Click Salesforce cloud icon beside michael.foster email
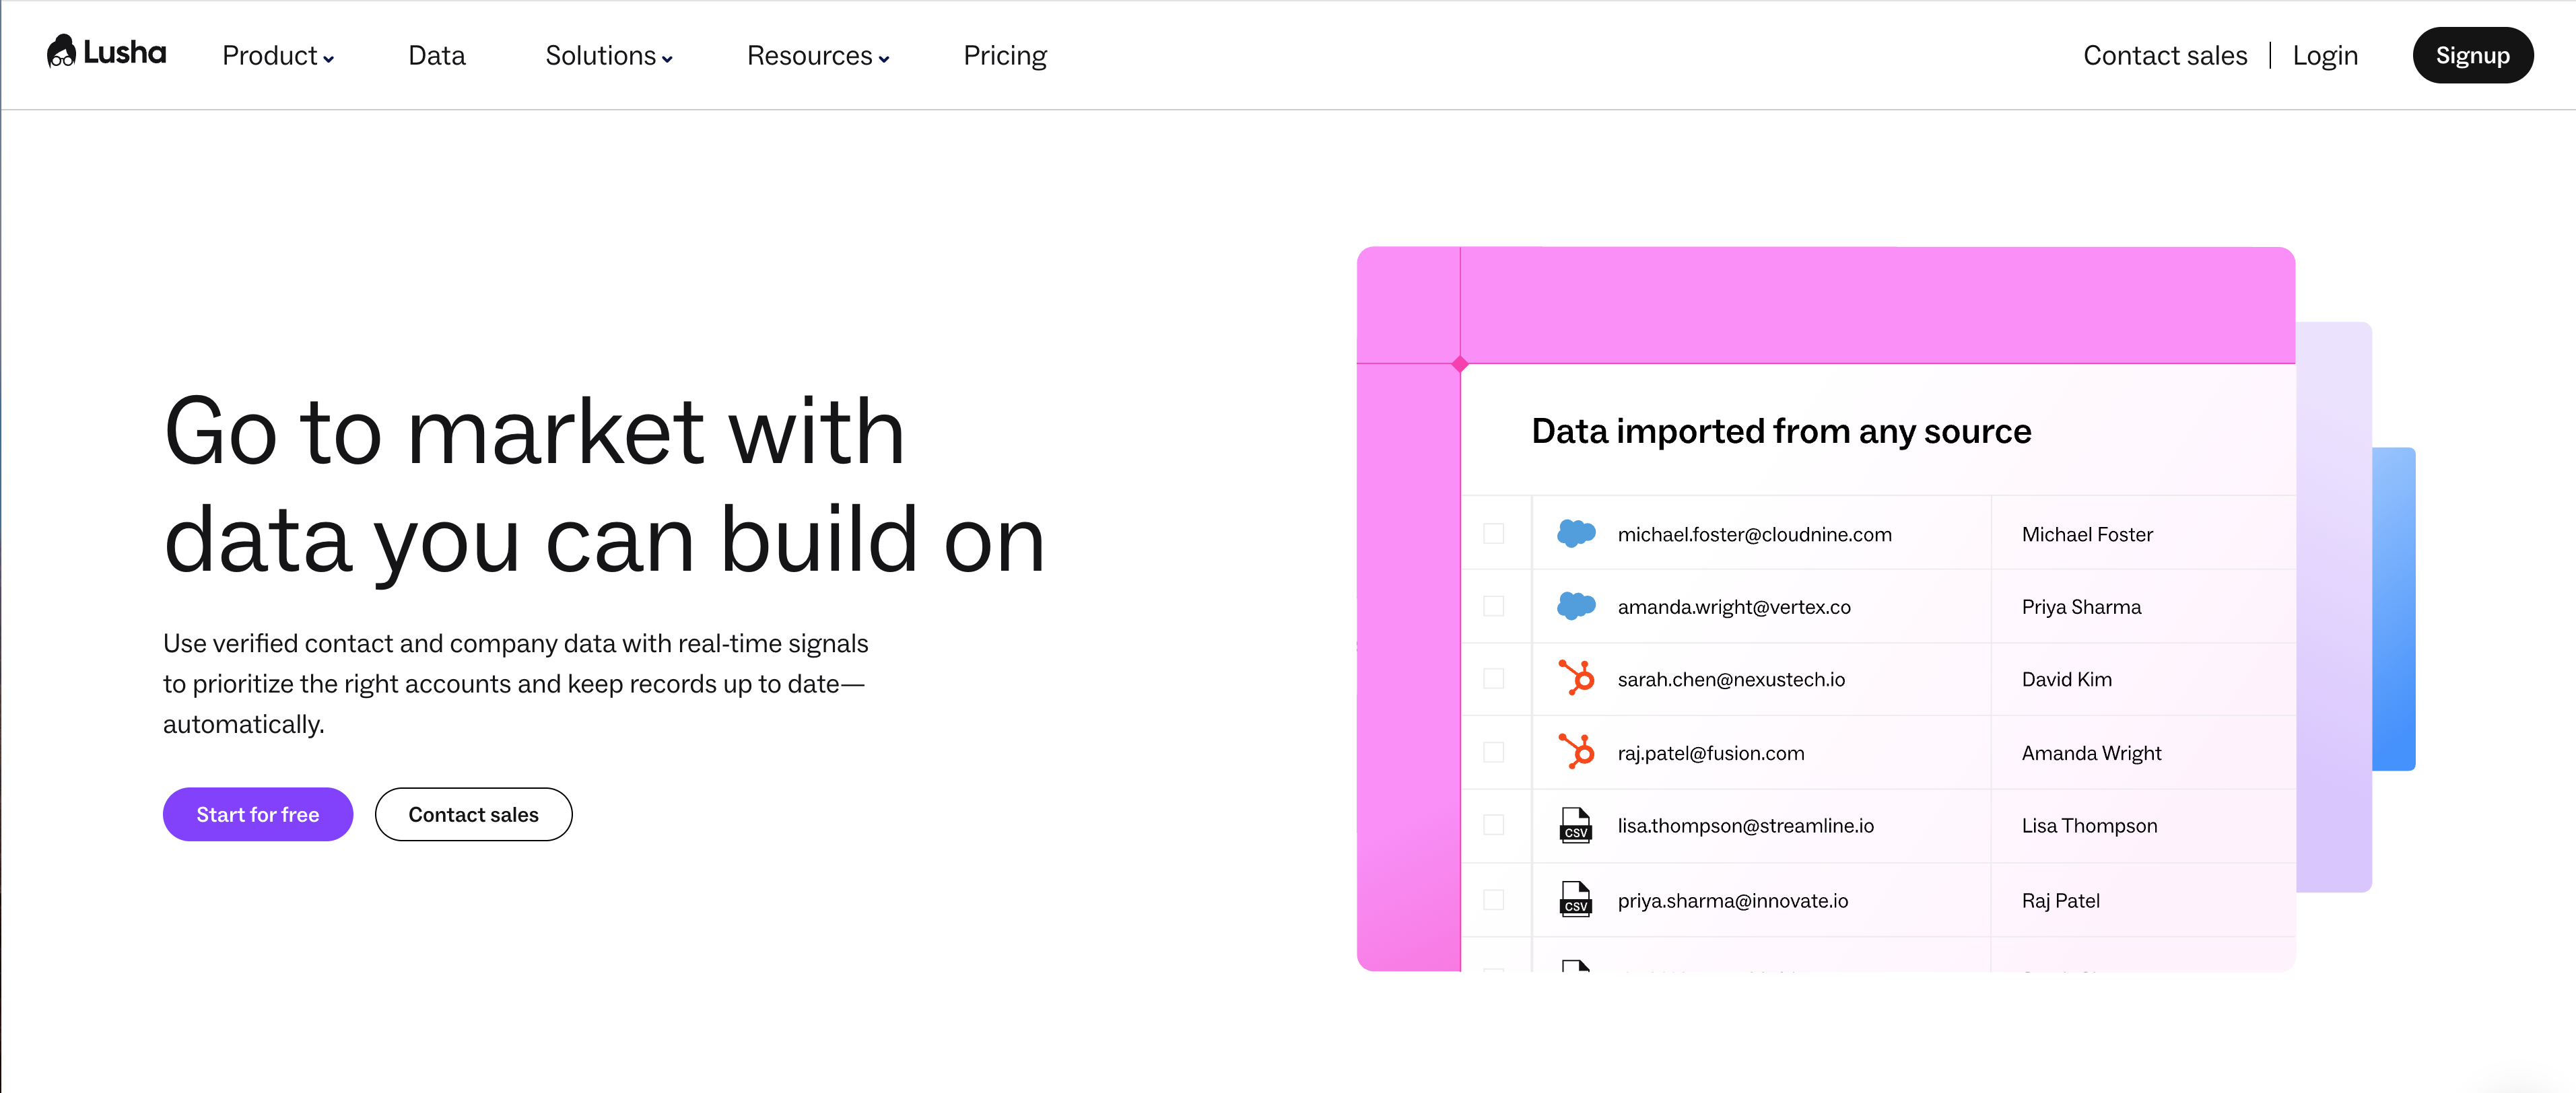This screenshot has width=2576, height=1093. pos(1576,534)
